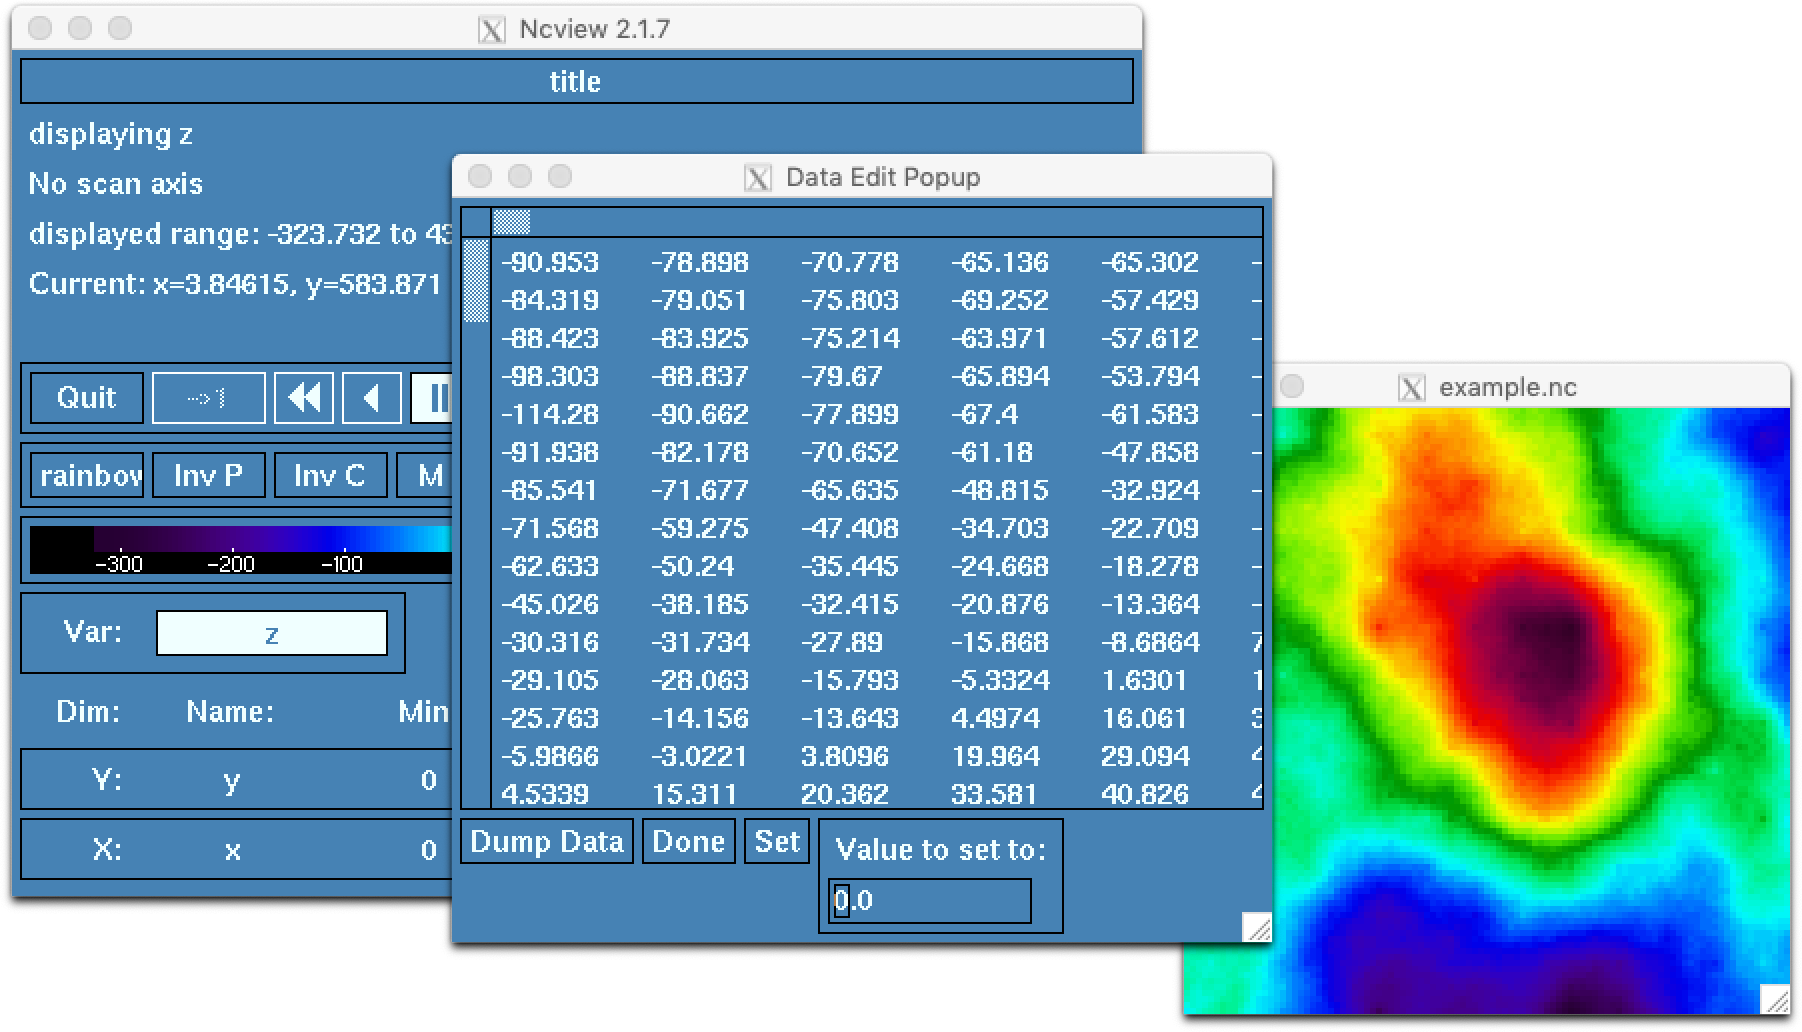Select variable z in the Var box
The image size is (1802, 1032).
tap(271, 633)
